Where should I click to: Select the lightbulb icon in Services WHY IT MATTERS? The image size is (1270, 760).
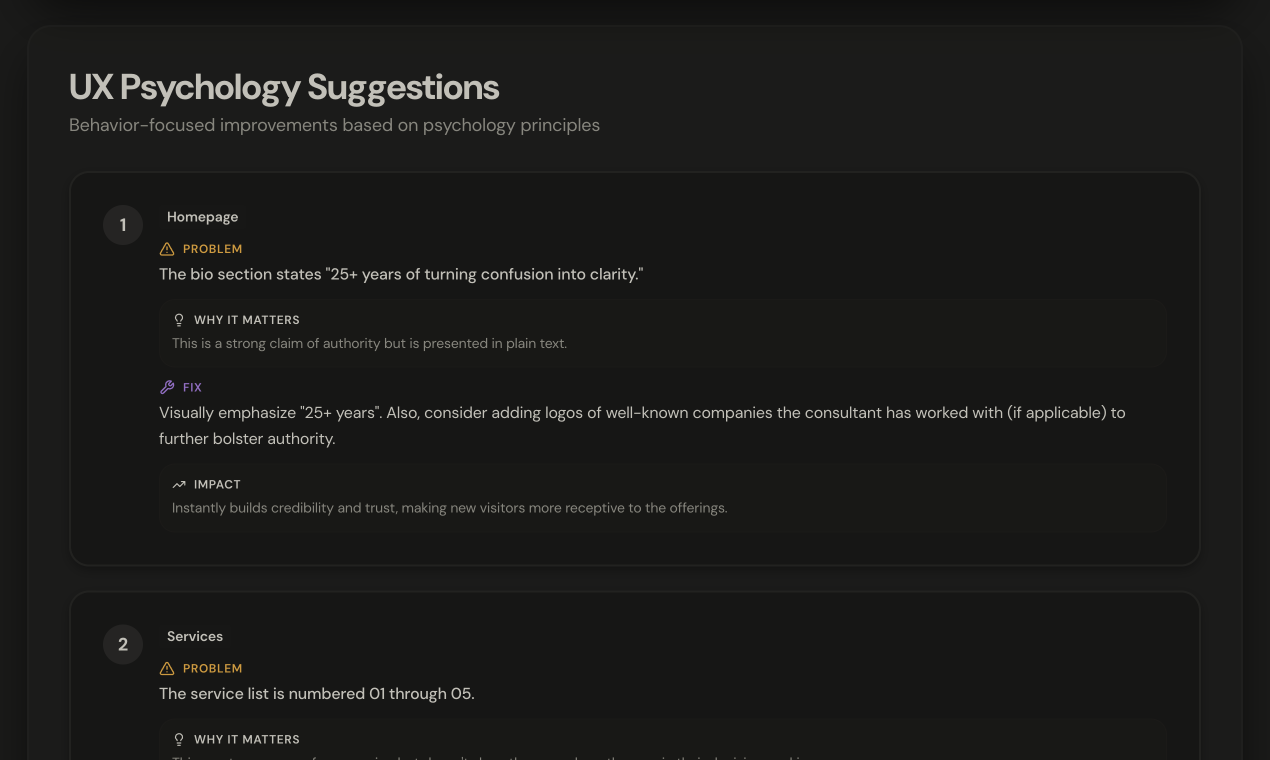tap(178, 739)
